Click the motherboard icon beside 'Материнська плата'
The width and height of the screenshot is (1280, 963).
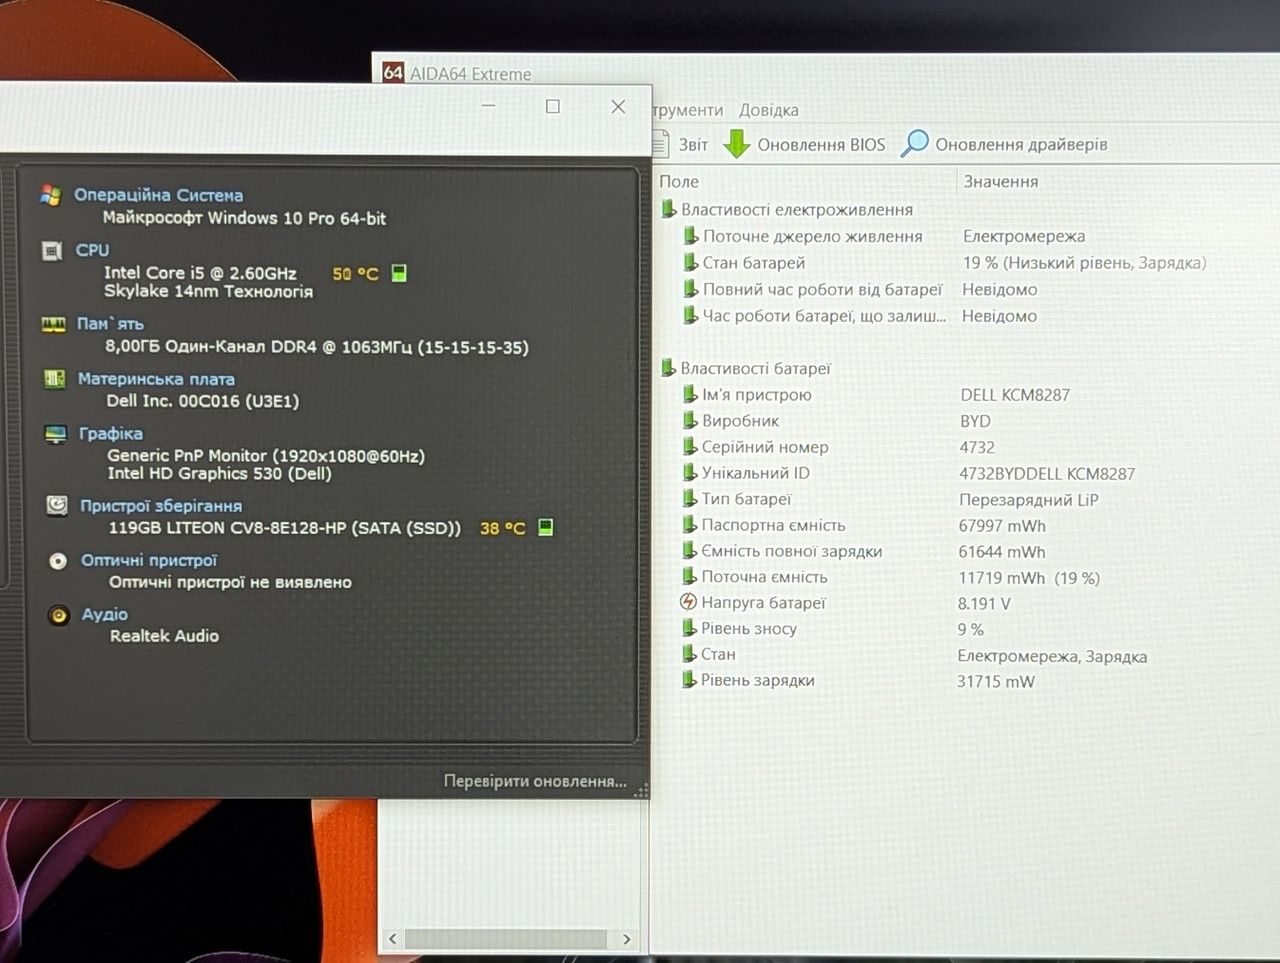click(x=54, y=379)
